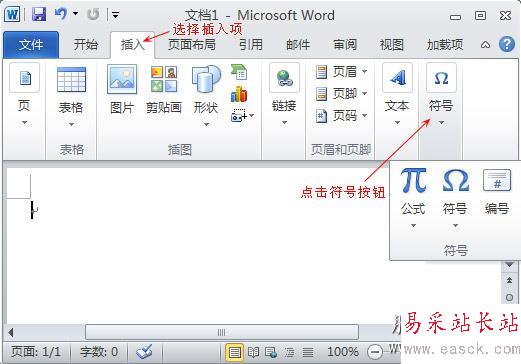Screen dimensions: 521x364
Task: Click the 符号 omega button in ribbon
Action: coord(441,78)
